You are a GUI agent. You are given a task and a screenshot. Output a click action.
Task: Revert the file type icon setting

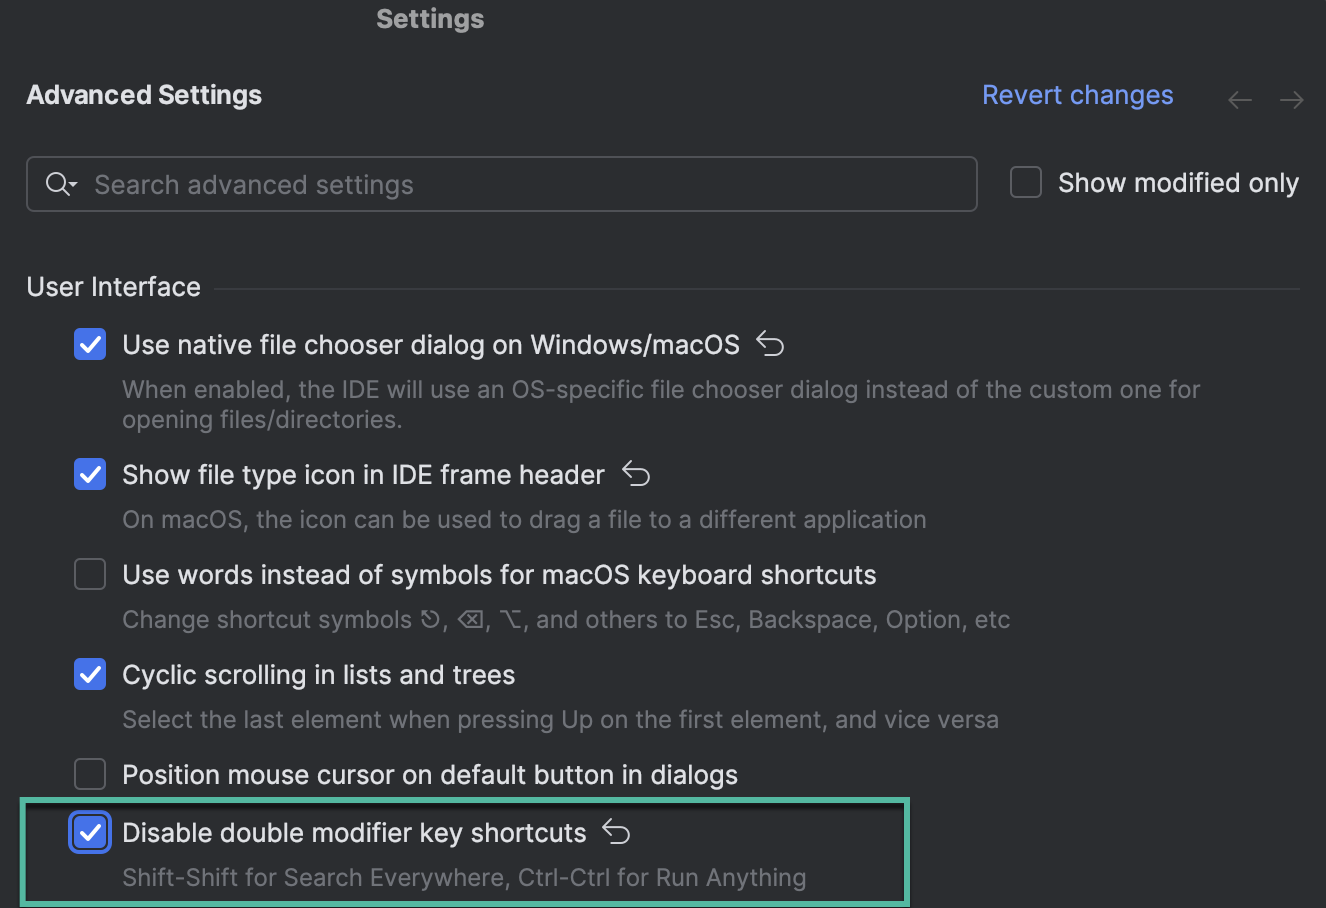point(635,474)
